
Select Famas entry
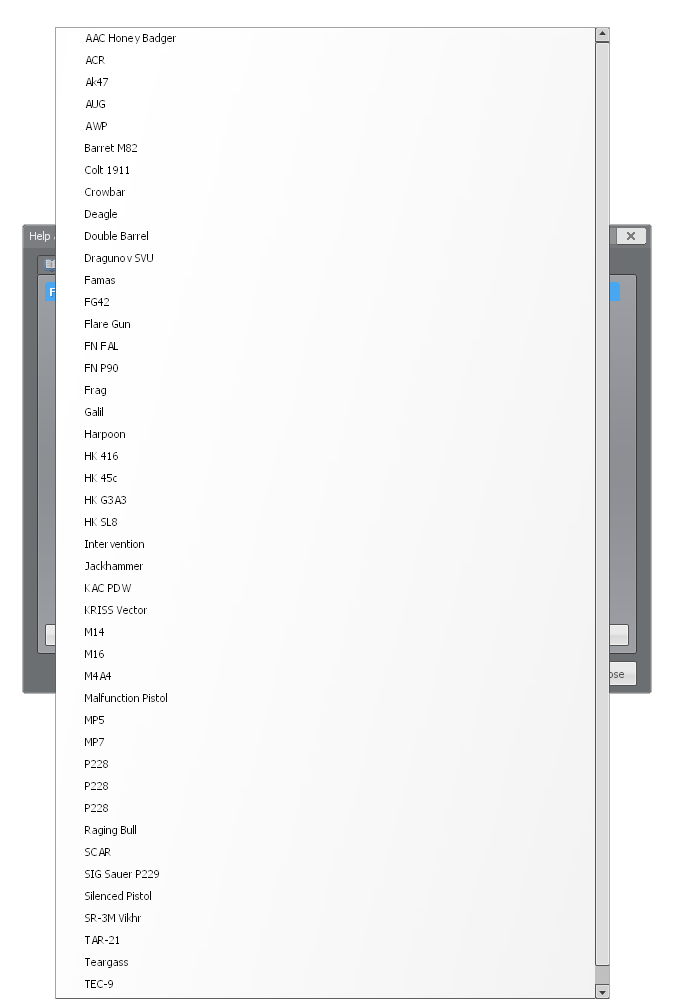click(325, 280)
